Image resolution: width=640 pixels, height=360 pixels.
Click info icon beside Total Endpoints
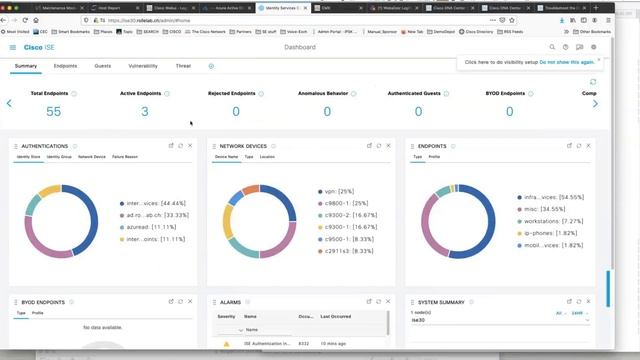click(74, 94)
